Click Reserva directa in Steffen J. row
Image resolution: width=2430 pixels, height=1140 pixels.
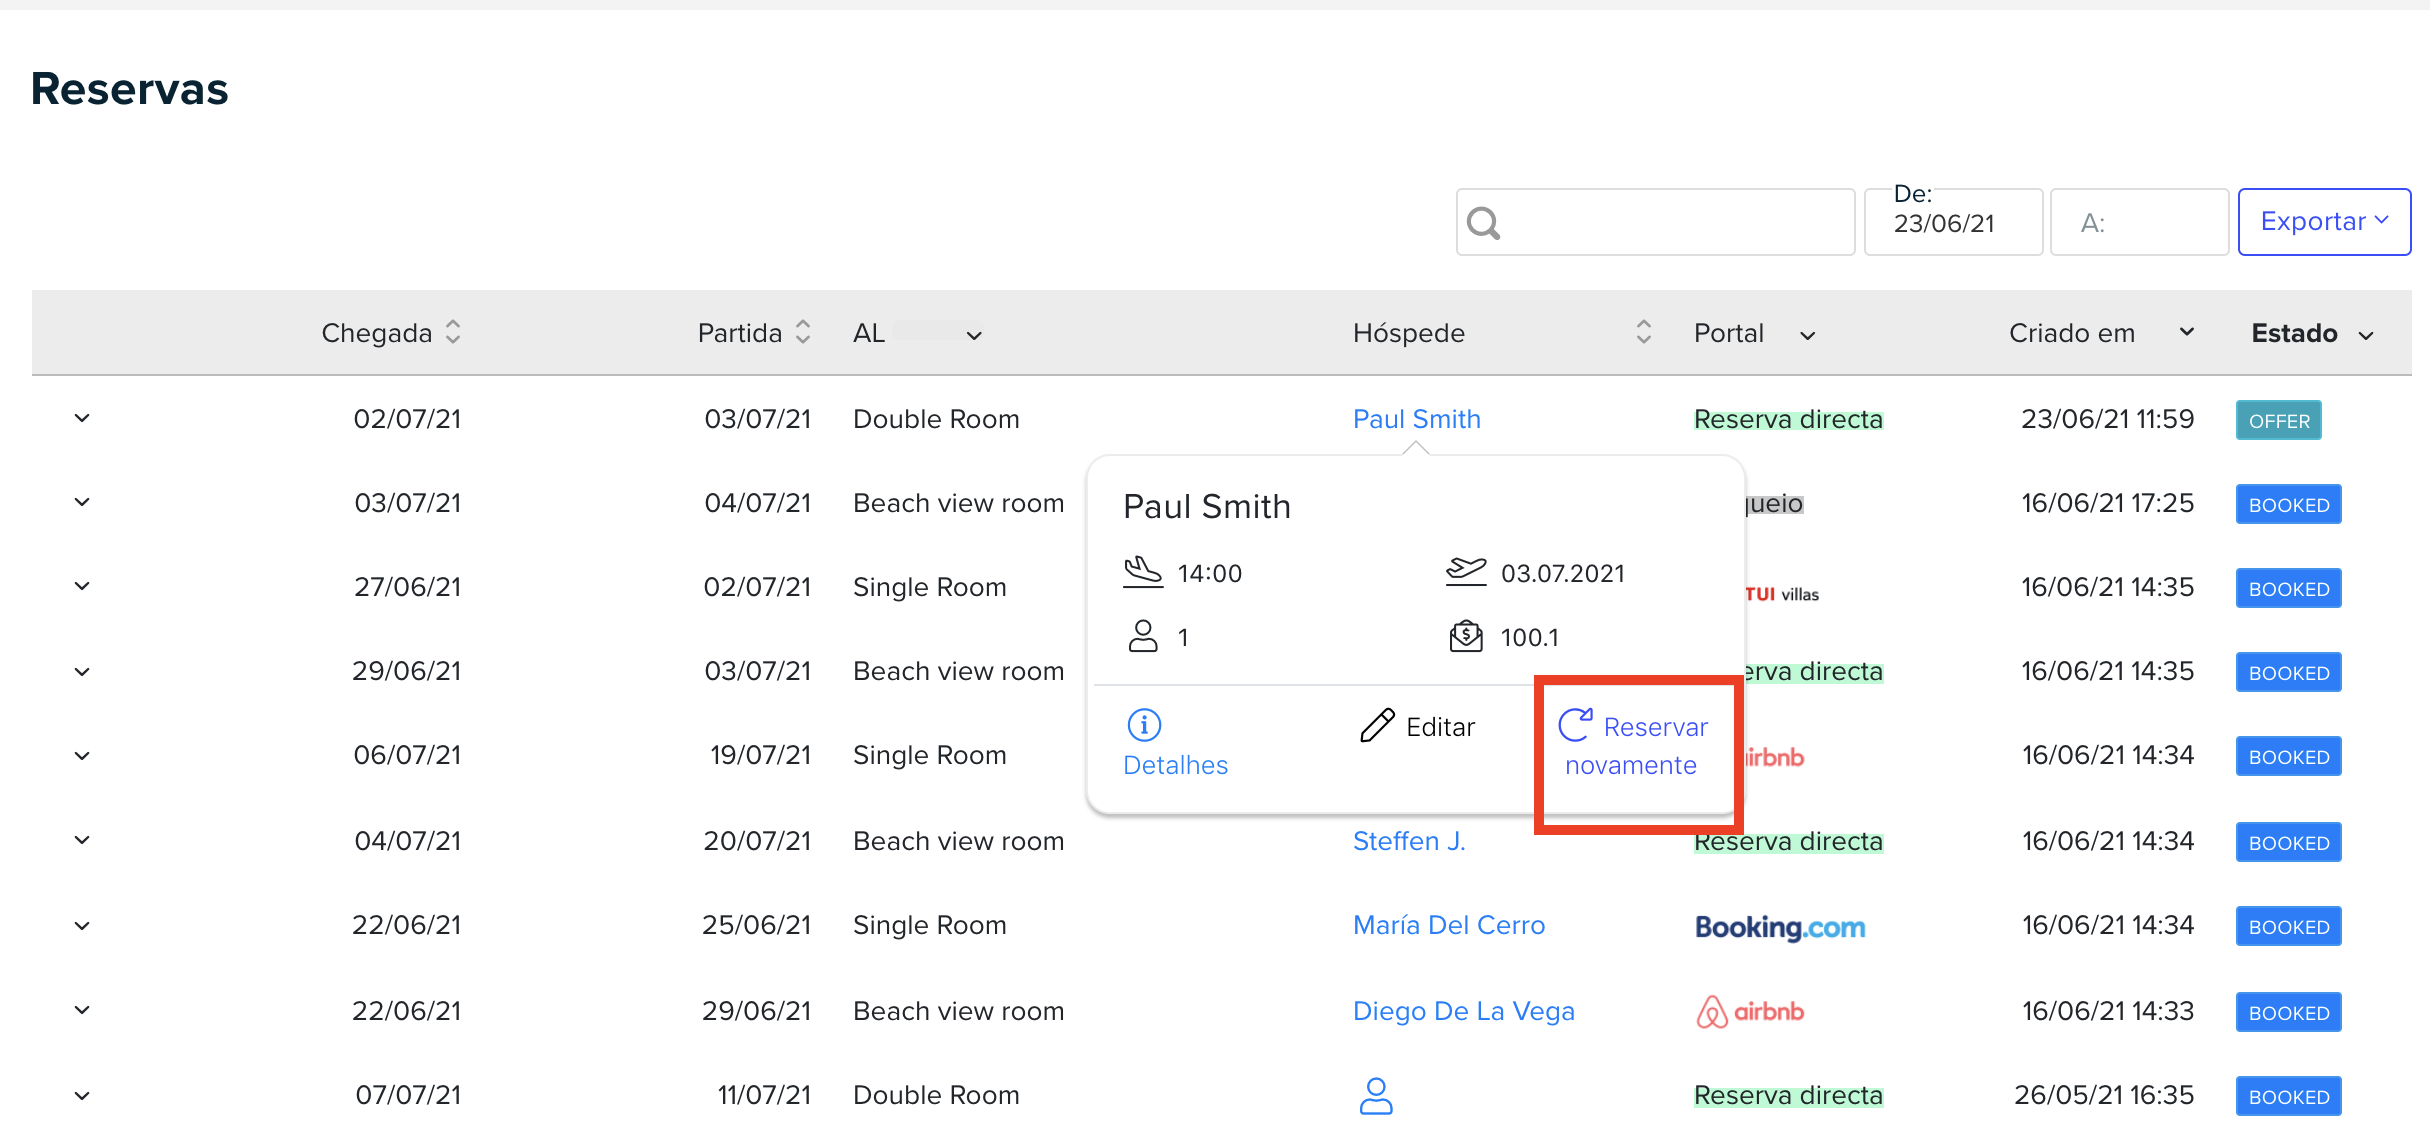click(1788, 841)
